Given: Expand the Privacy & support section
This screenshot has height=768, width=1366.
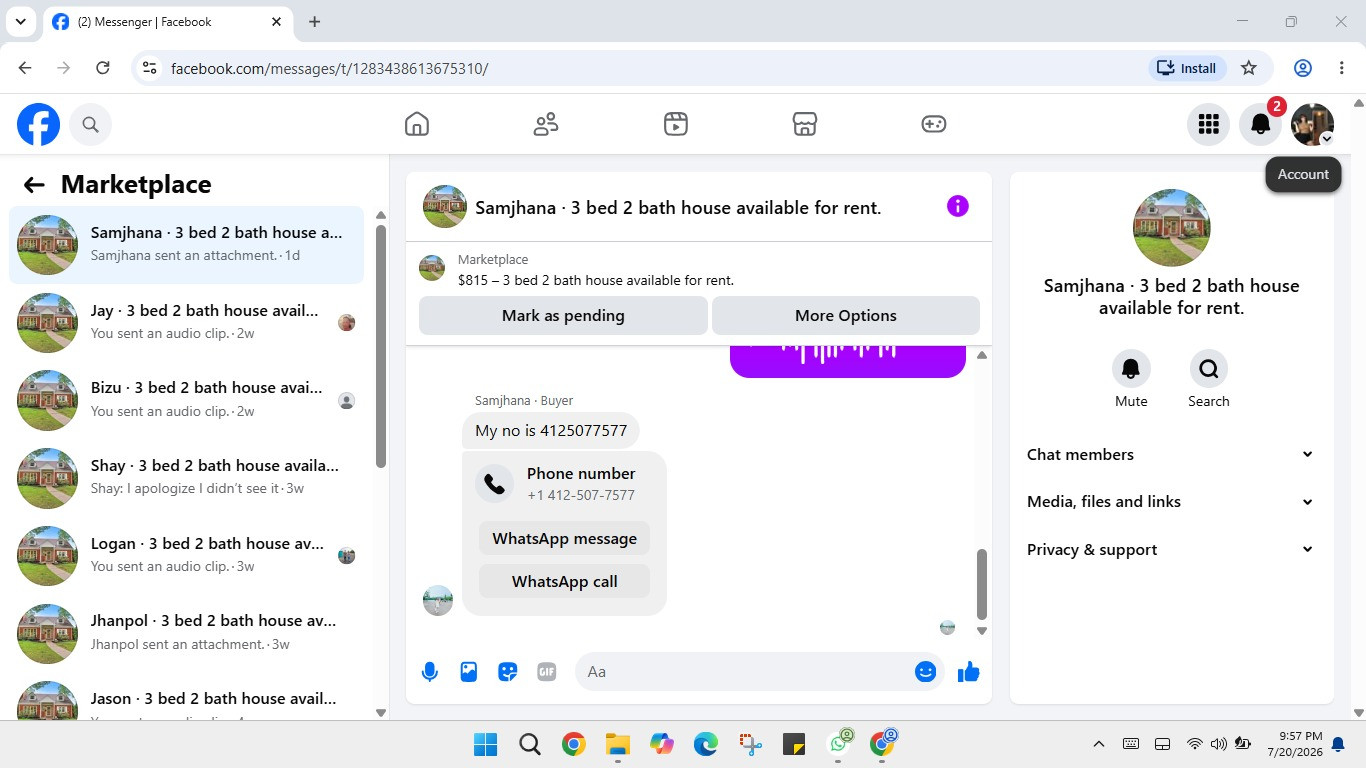Looking at the screenshot, I should point(1170,550).
